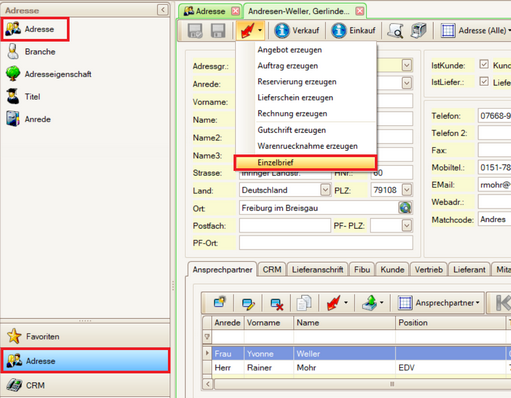Click the Telefon 2 input field
This screenshot has height=398, width=511.
pyautogui.click(x=494, y=133)
